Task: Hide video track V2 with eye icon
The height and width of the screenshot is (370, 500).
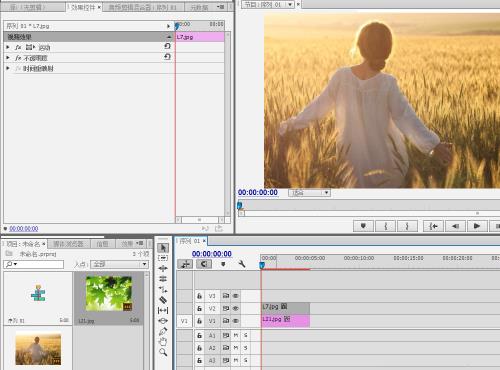Action: 235,308
